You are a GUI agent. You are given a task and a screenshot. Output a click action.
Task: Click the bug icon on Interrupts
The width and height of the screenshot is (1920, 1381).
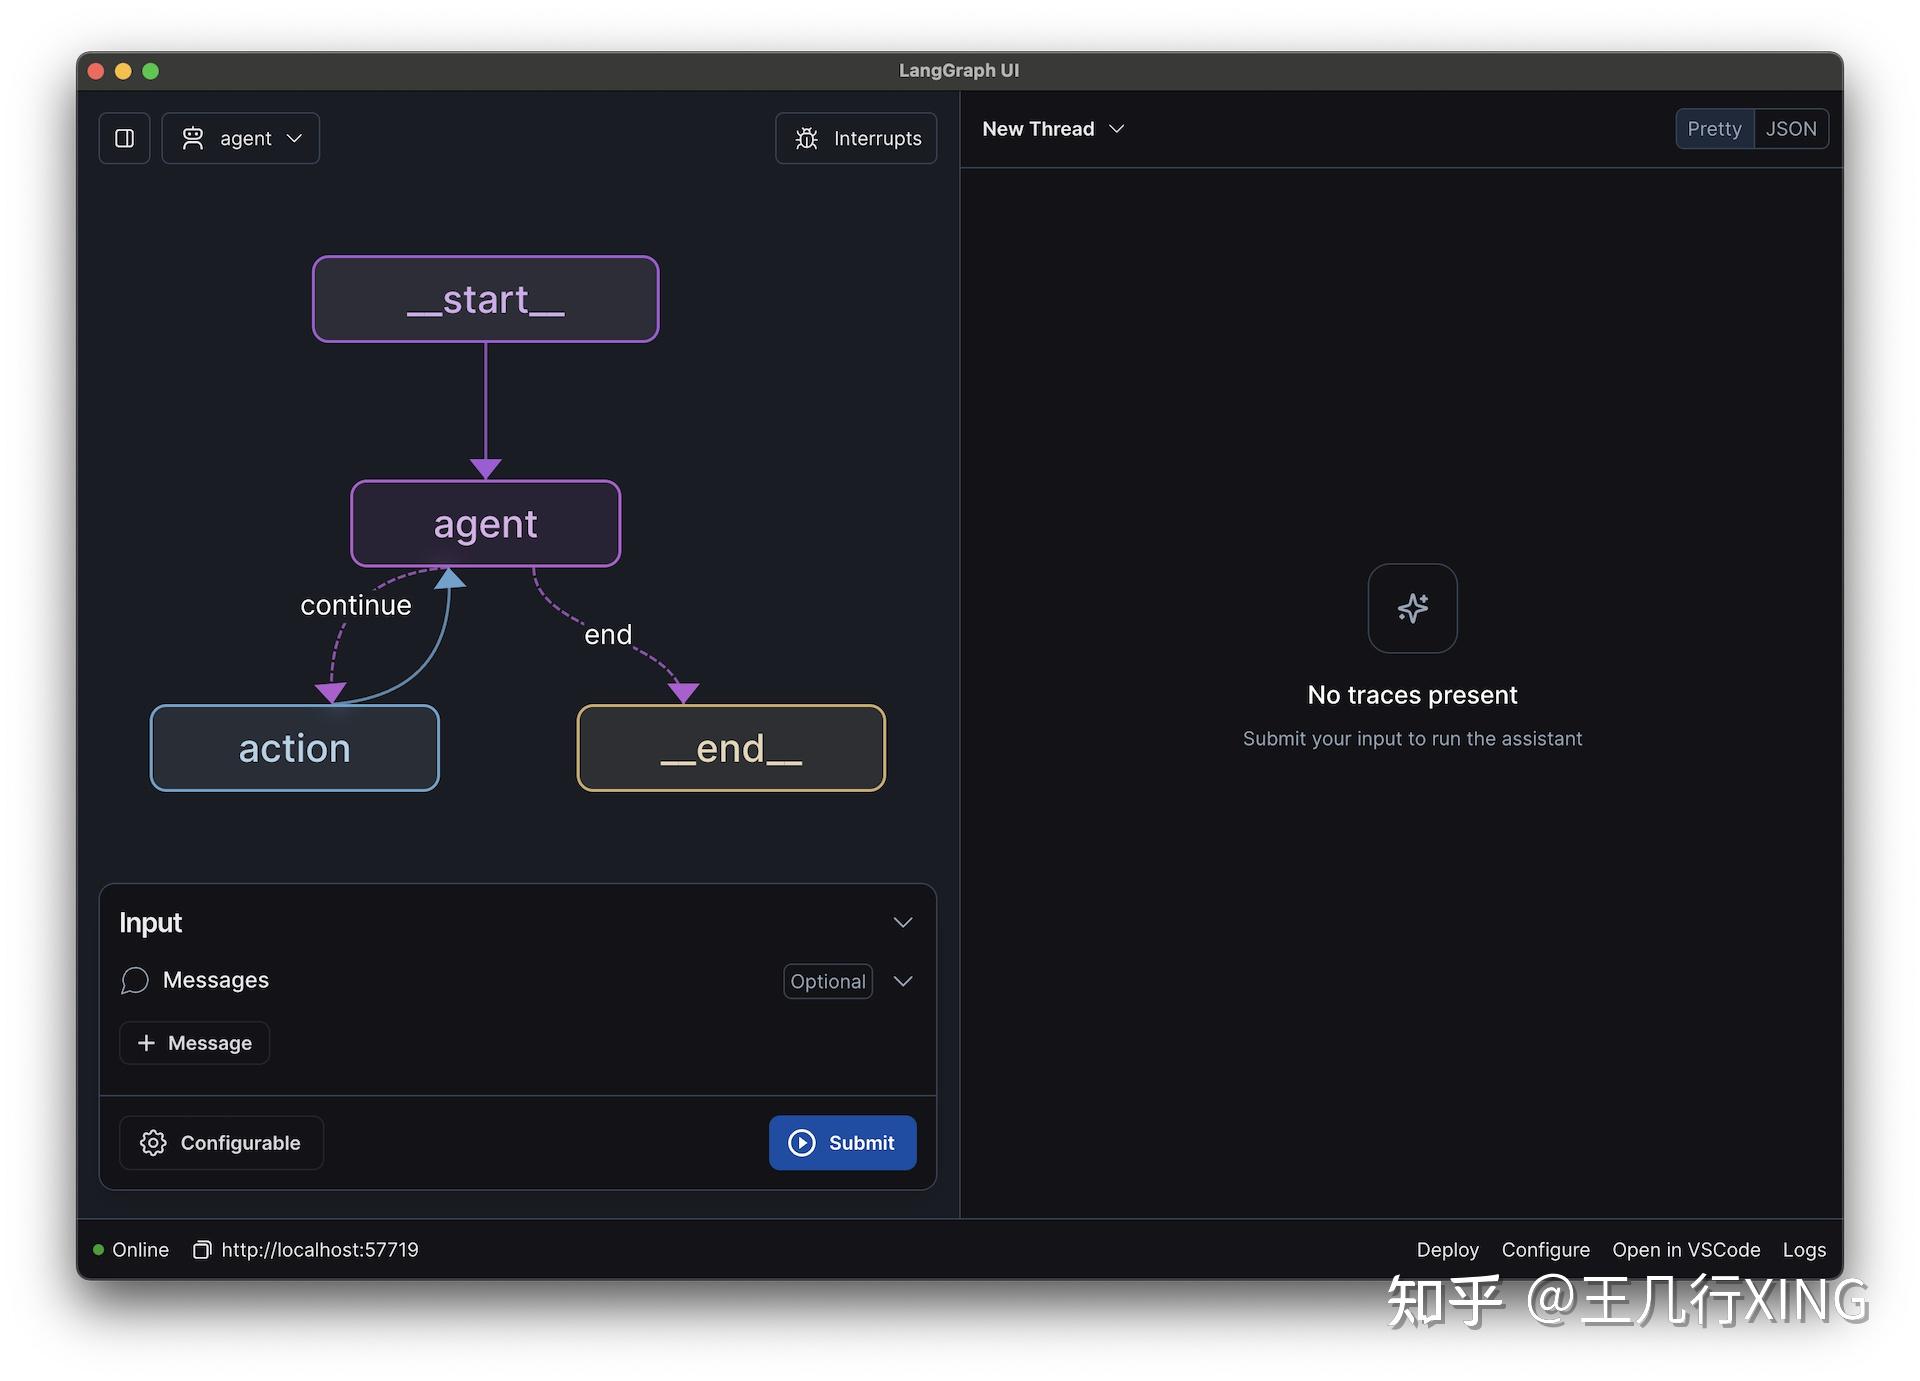coord(806,138)
